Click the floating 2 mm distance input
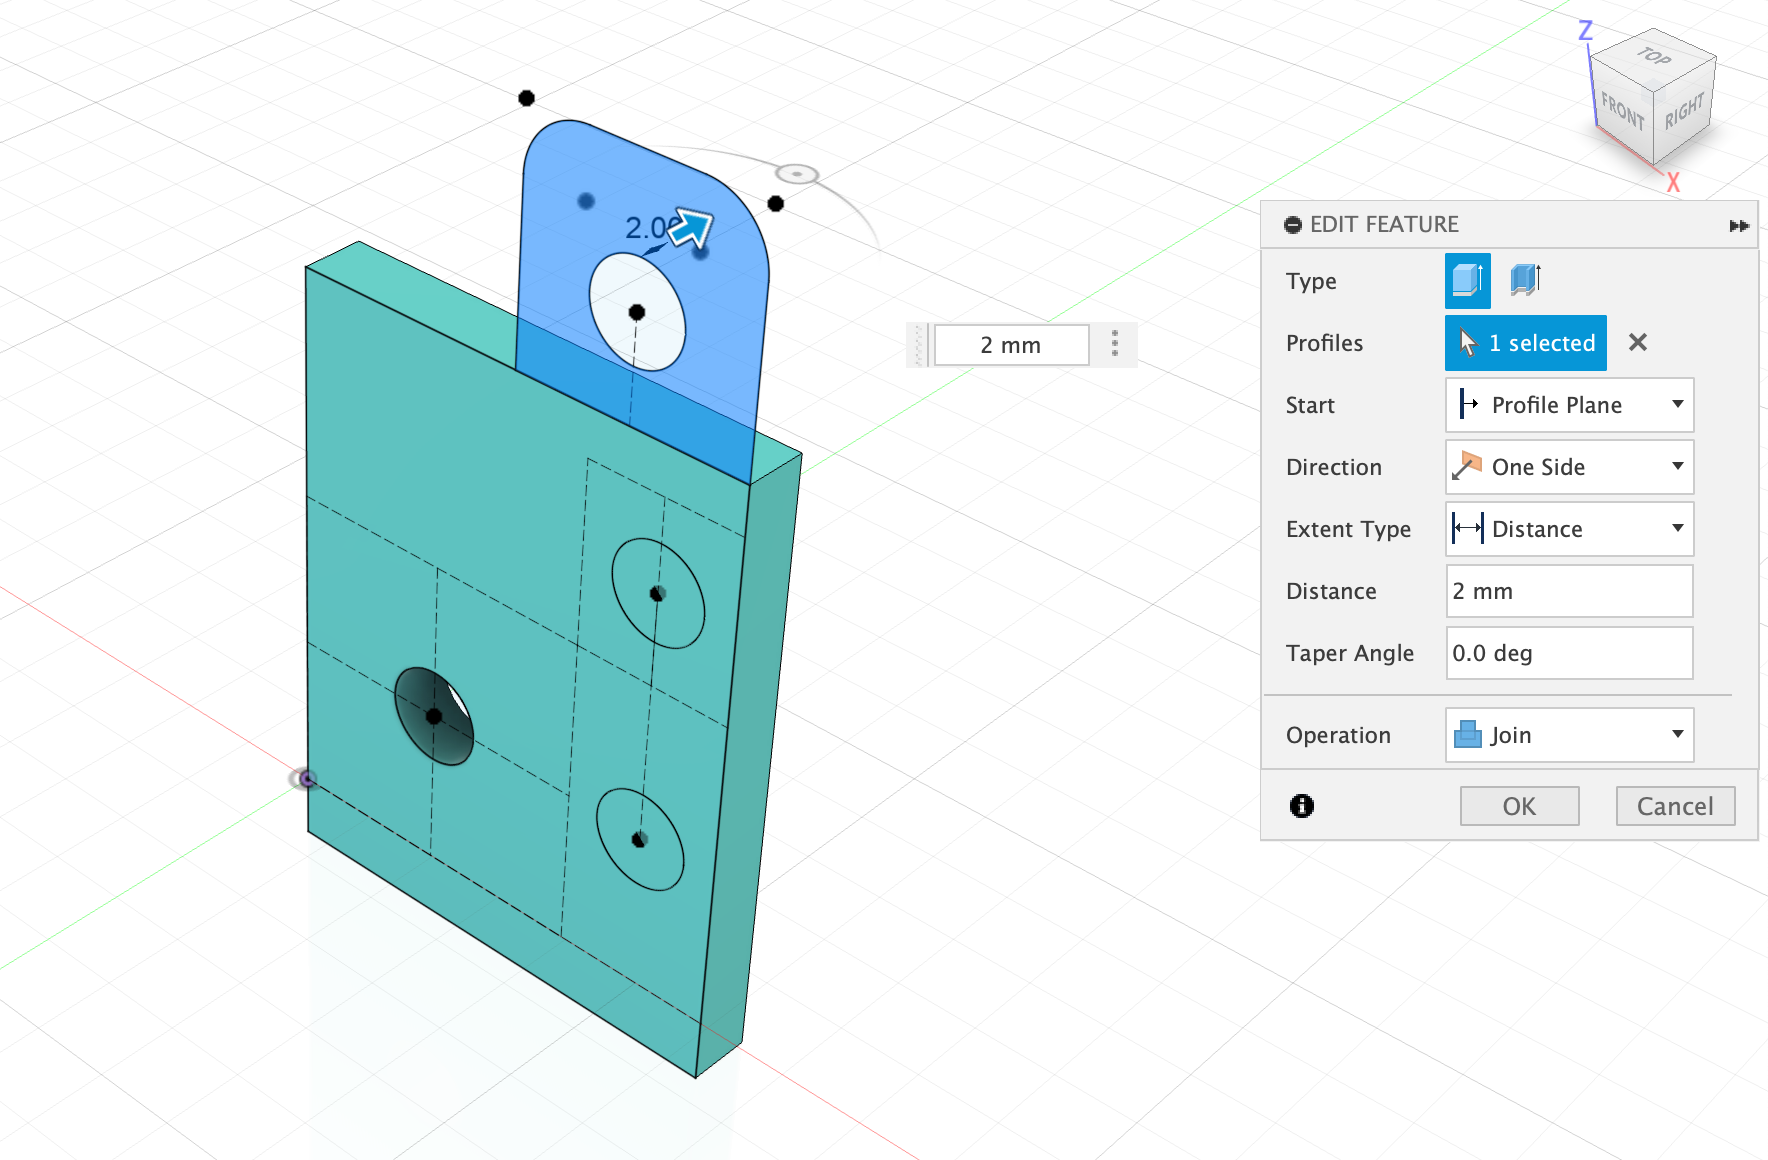This screenshot has height=1160, width=1768. pyautogui.click(x=1011, y=345)
